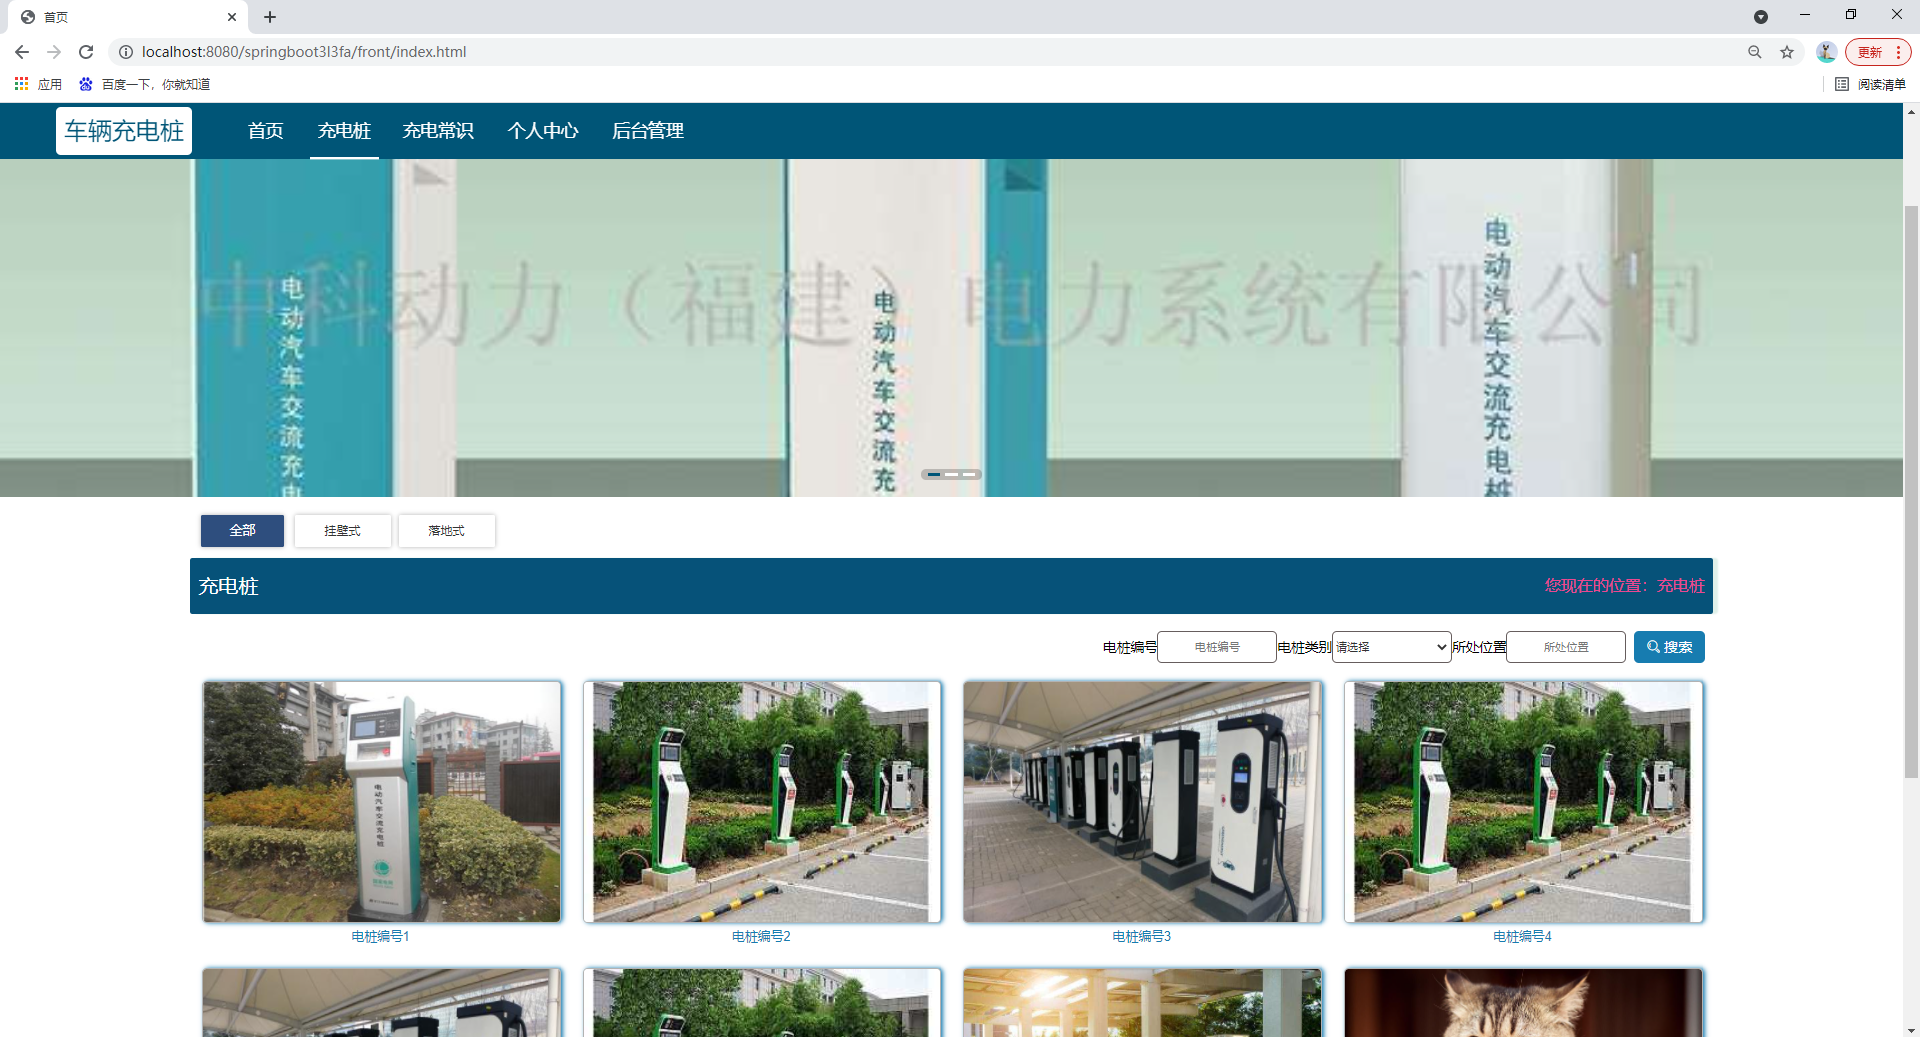Open 电桩编号4 charging pile image
This screenshot has width=1920, height=1037.
pos(1523,802)
